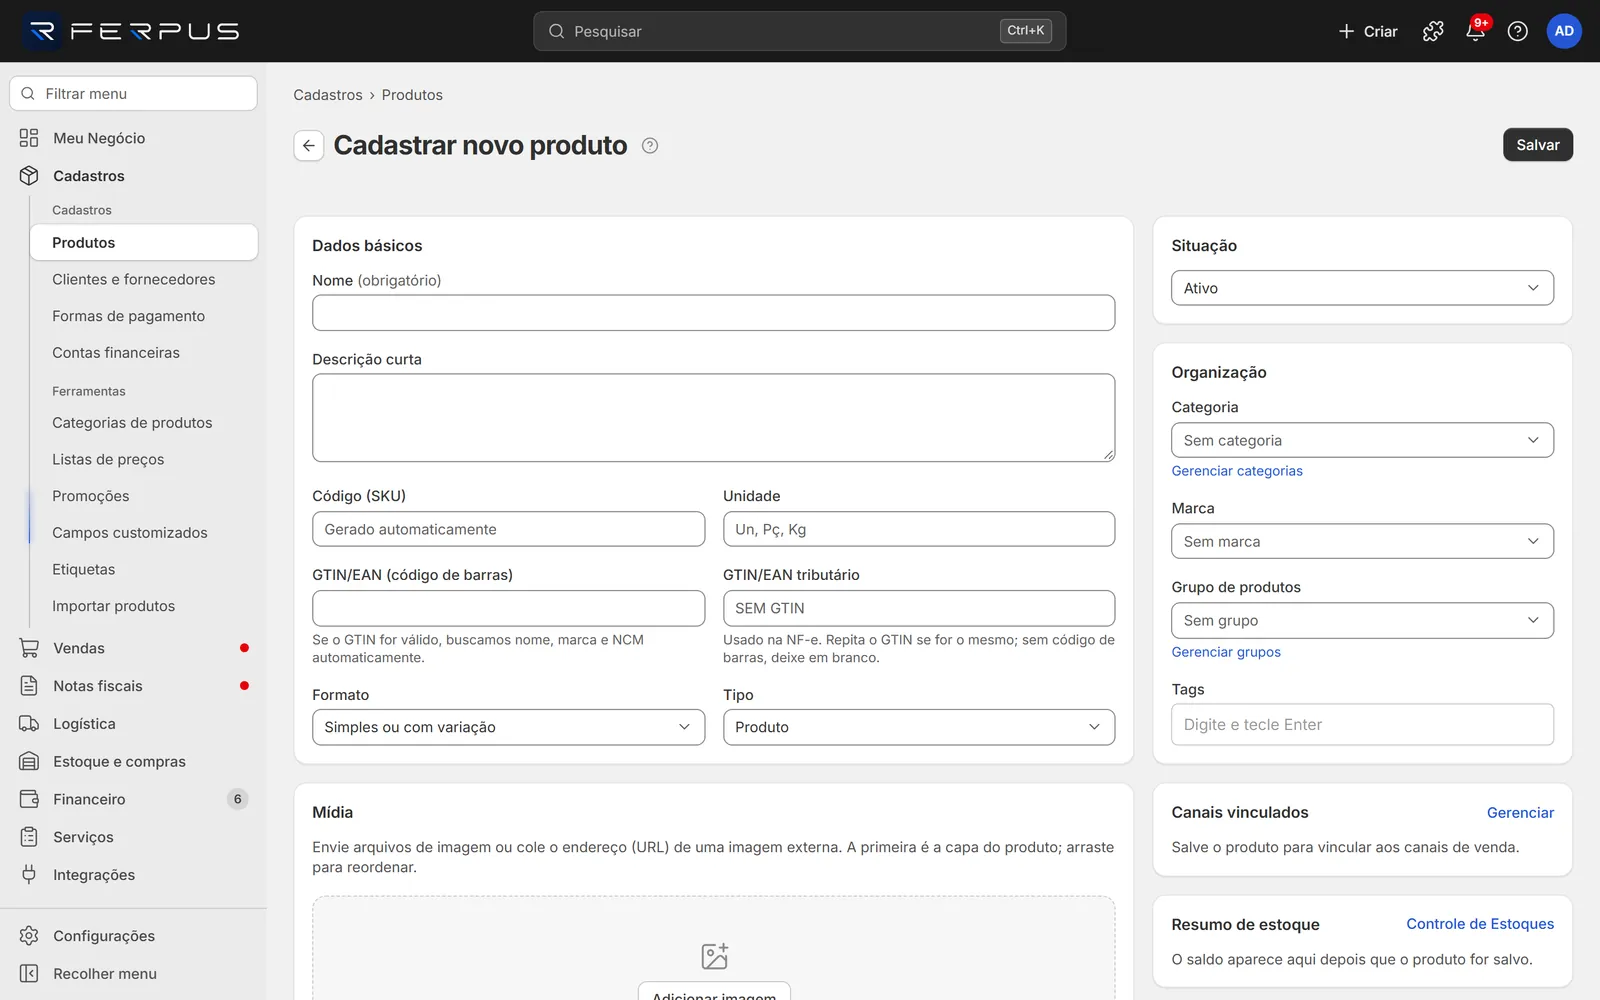
Task: Show help tooltip next to Cadastrar novo produto
Action: pos(650,146)
